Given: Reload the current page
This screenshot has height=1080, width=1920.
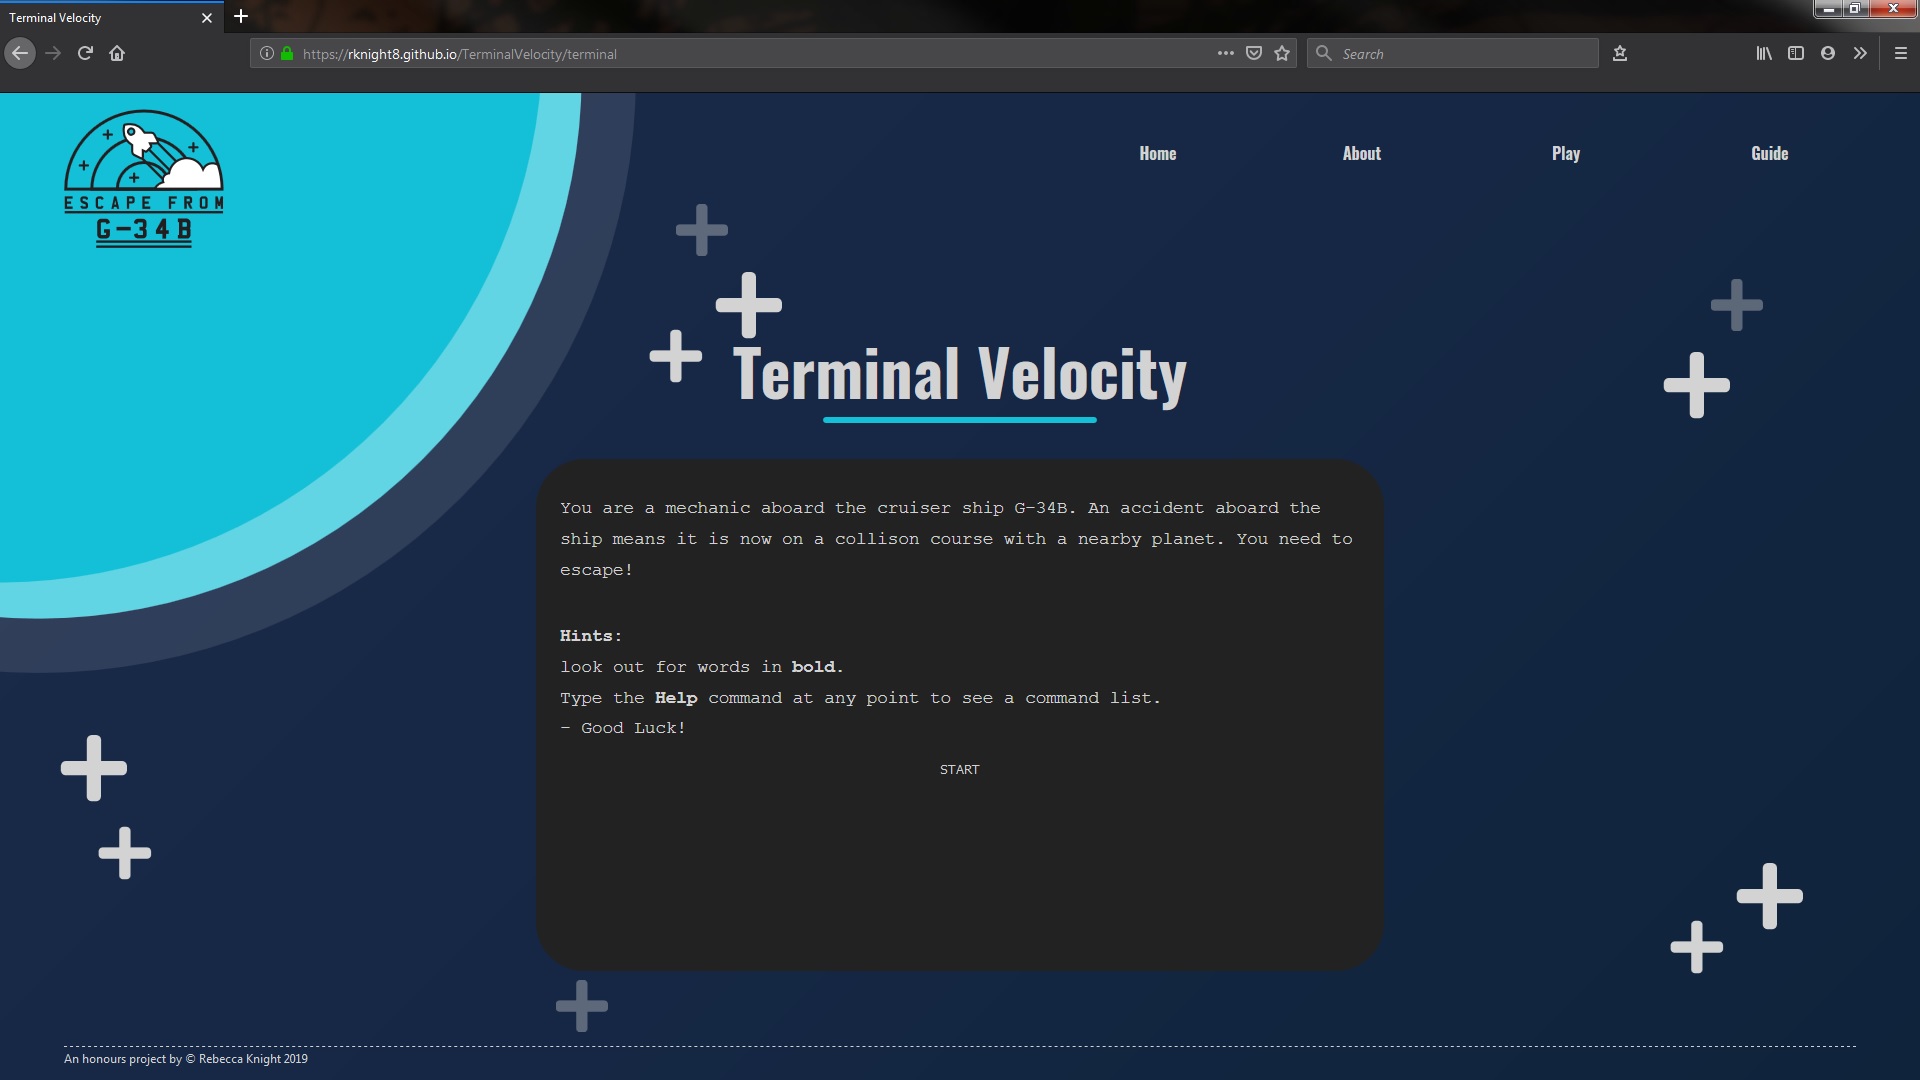Looking at the screenshot, I should pos(85,53).
